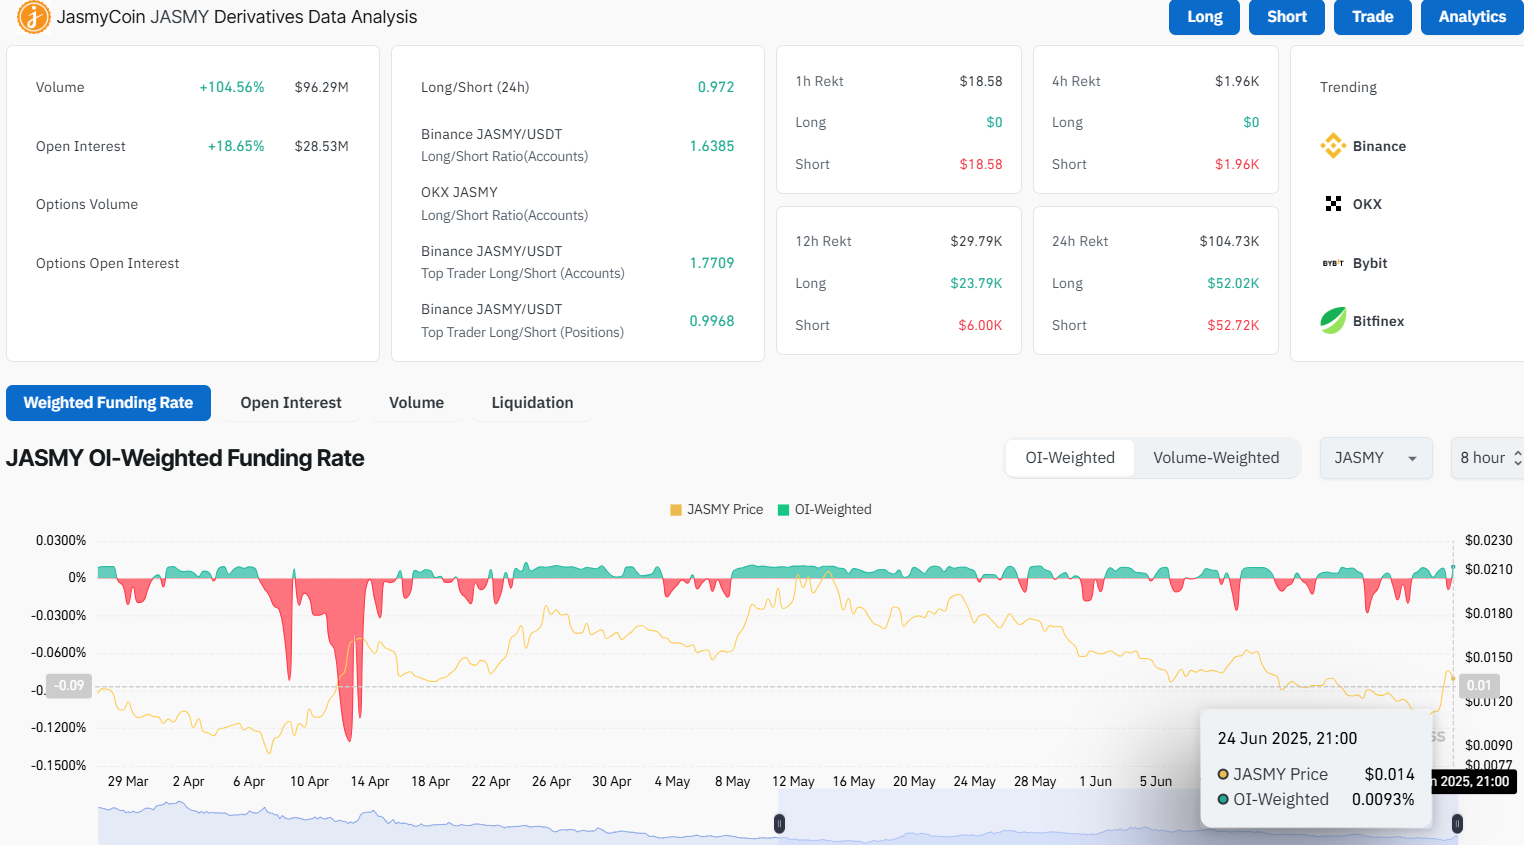1524x845 pixels.
Task: Click JASMY OI-Weighted Funding Rate heading
Action: 185,458
